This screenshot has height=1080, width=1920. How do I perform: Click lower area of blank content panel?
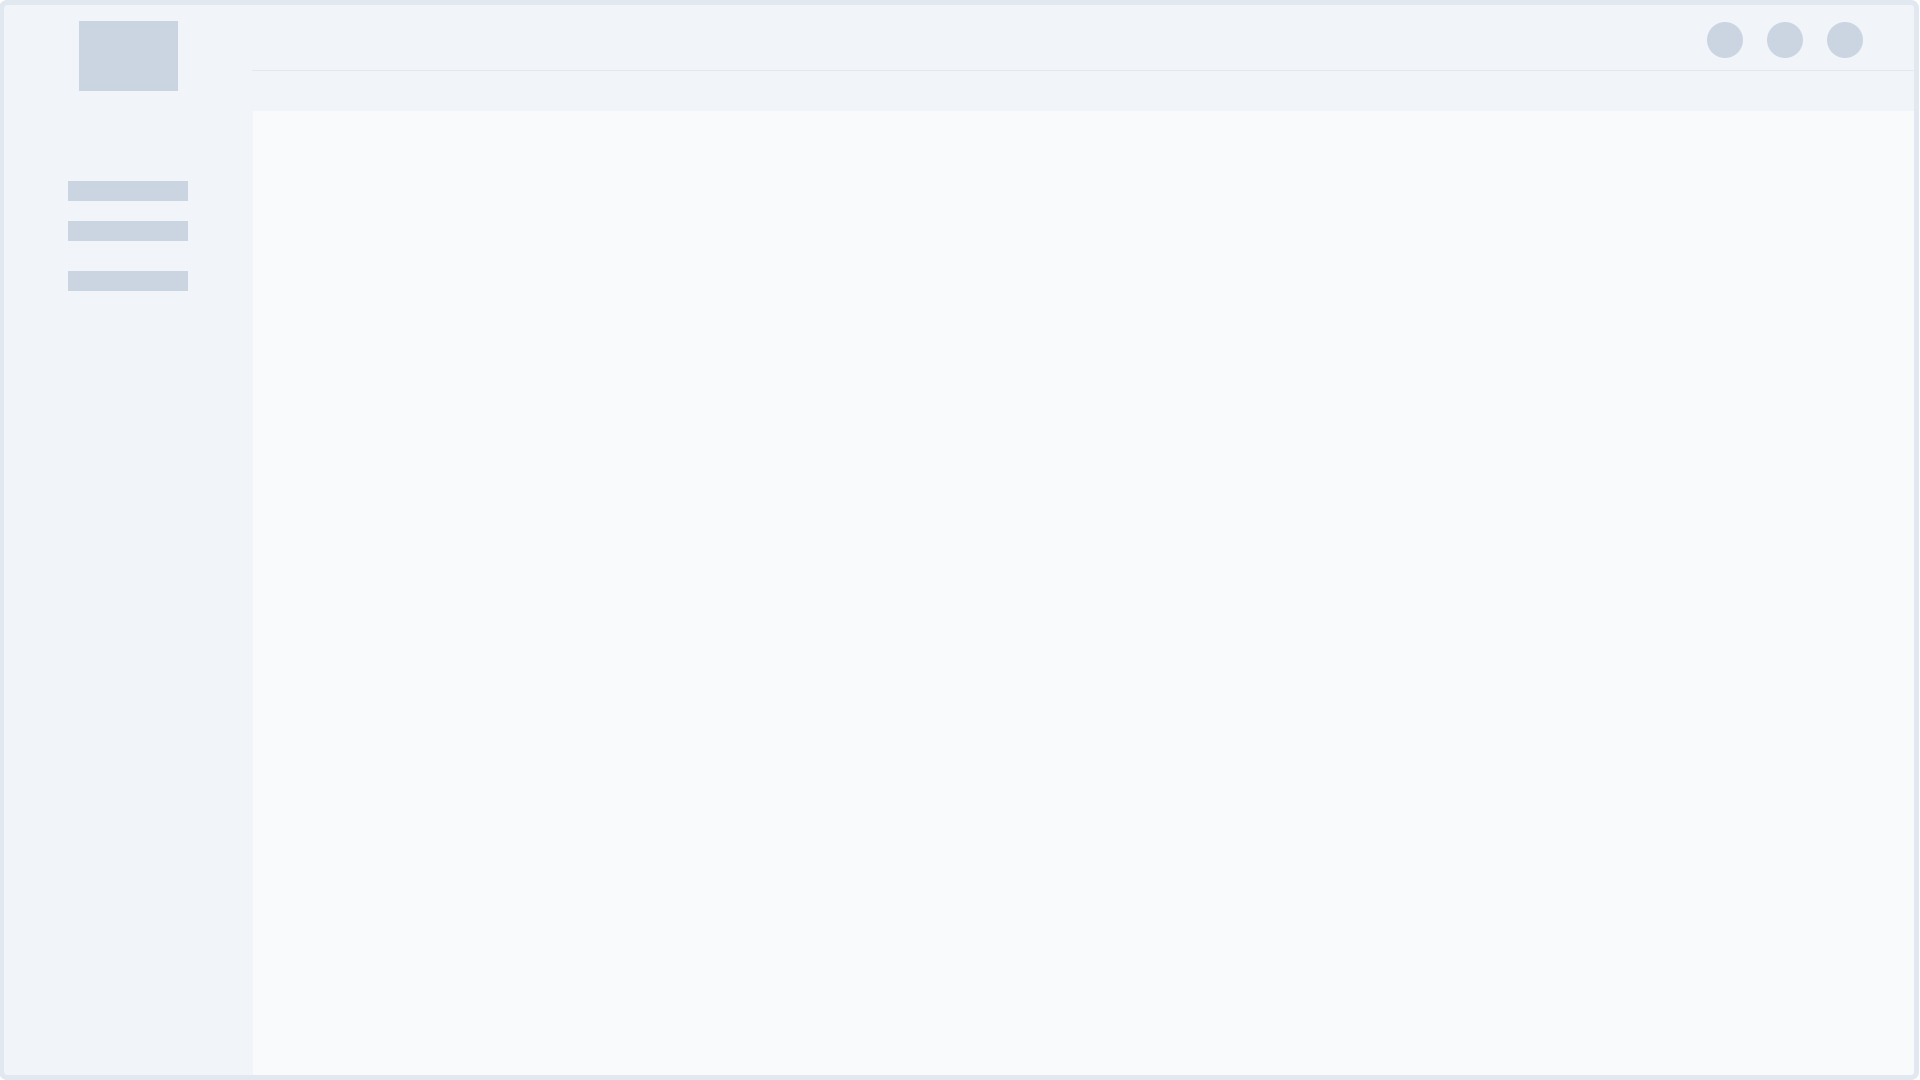pos(1084,950)
